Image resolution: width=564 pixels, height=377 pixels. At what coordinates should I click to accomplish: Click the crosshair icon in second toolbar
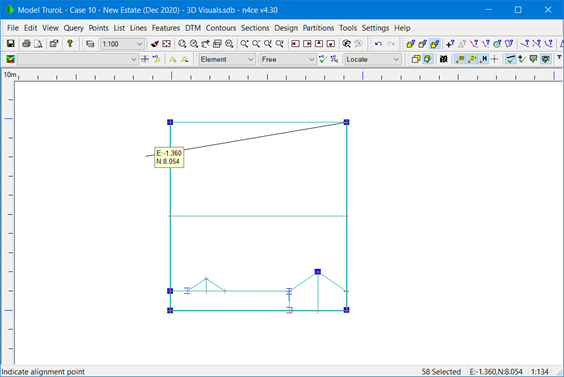tap(495, 59)
